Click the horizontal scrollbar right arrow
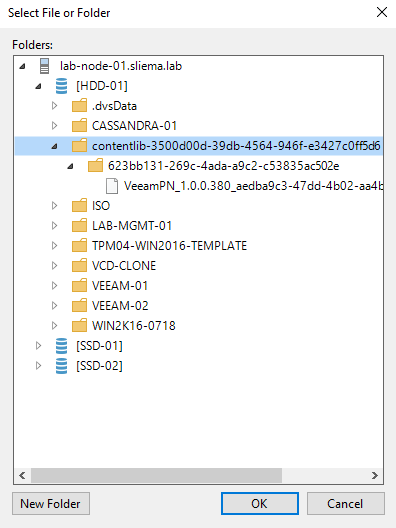 374,475
